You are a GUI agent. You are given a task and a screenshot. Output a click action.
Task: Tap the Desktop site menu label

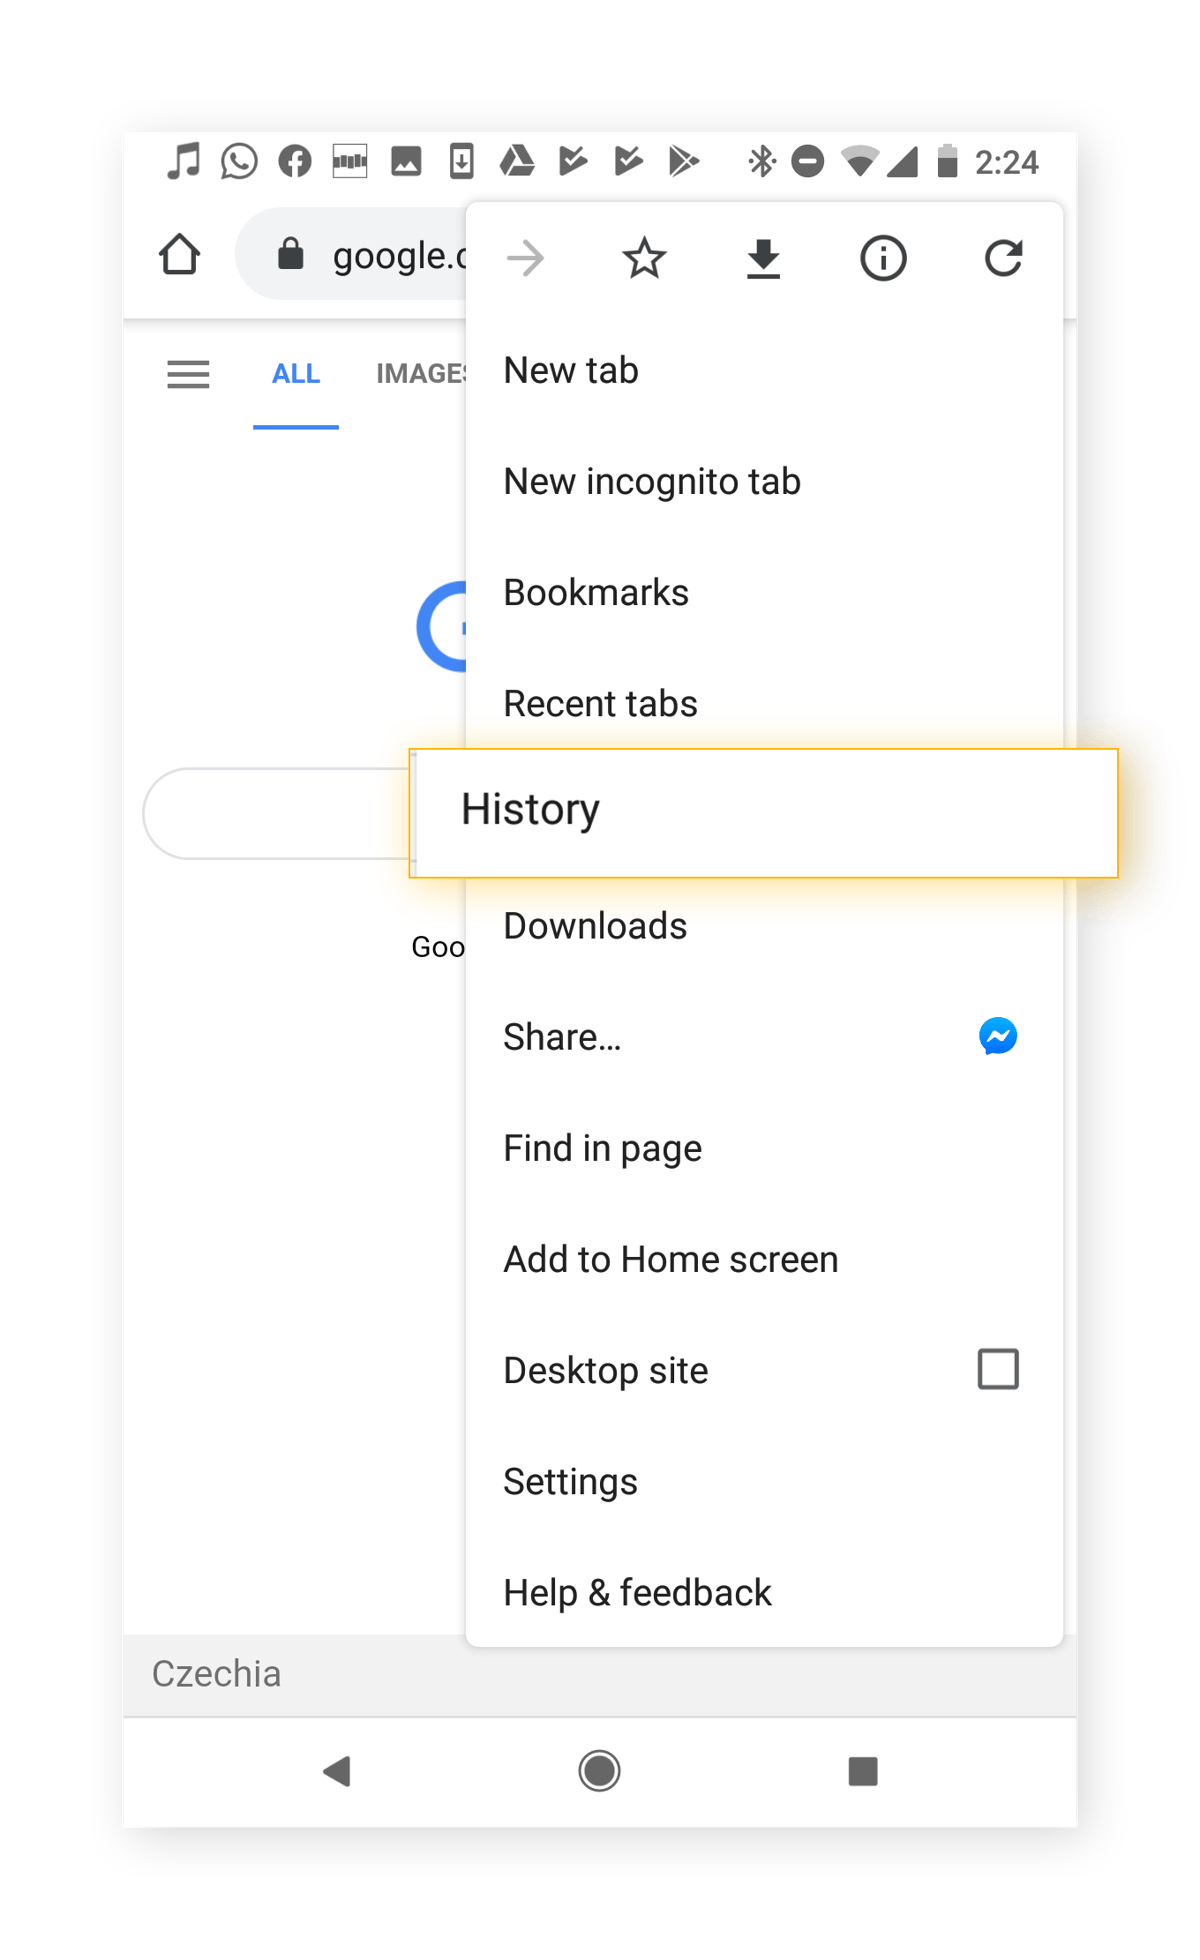pos(605,1370)
